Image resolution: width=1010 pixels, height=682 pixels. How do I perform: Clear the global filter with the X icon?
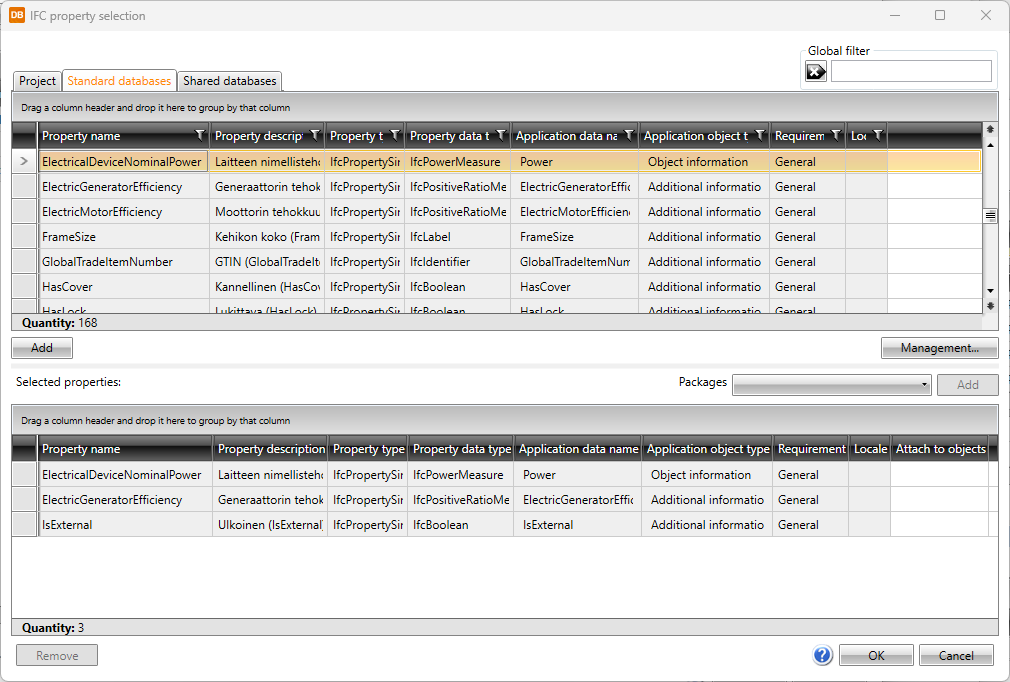[816, 71]
